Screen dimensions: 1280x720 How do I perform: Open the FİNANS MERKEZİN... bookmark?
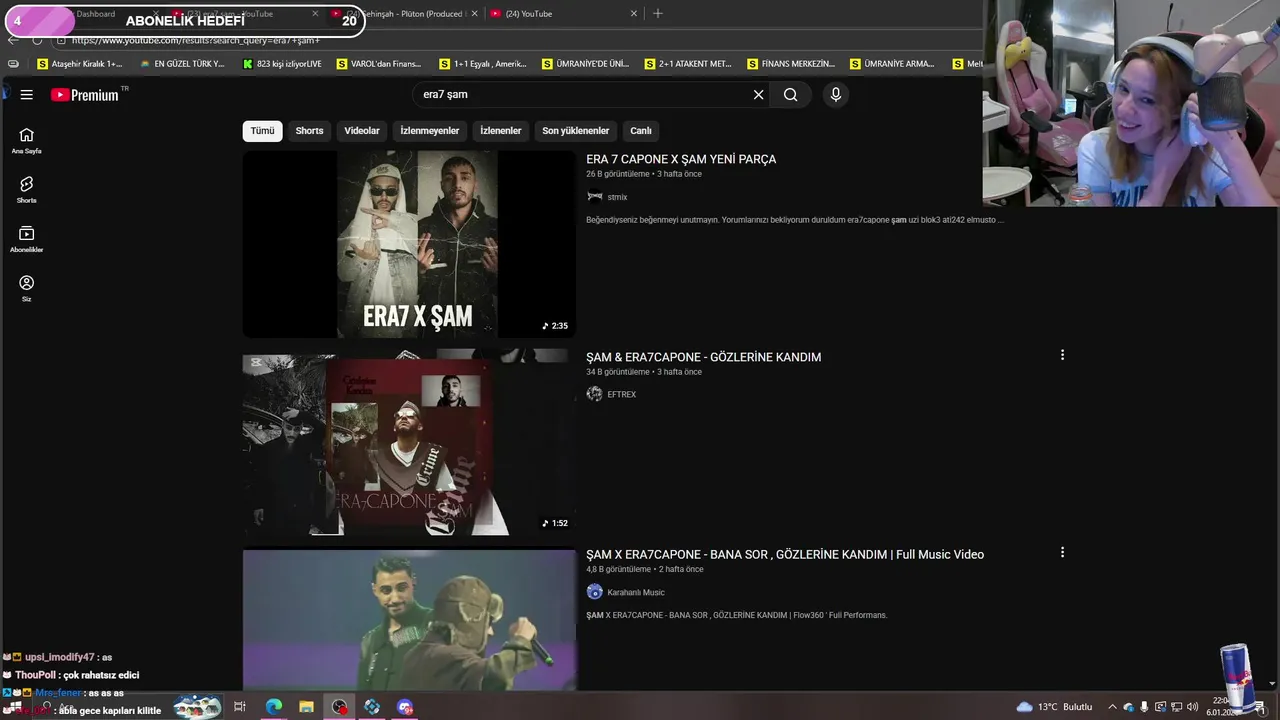coord(791,64)
